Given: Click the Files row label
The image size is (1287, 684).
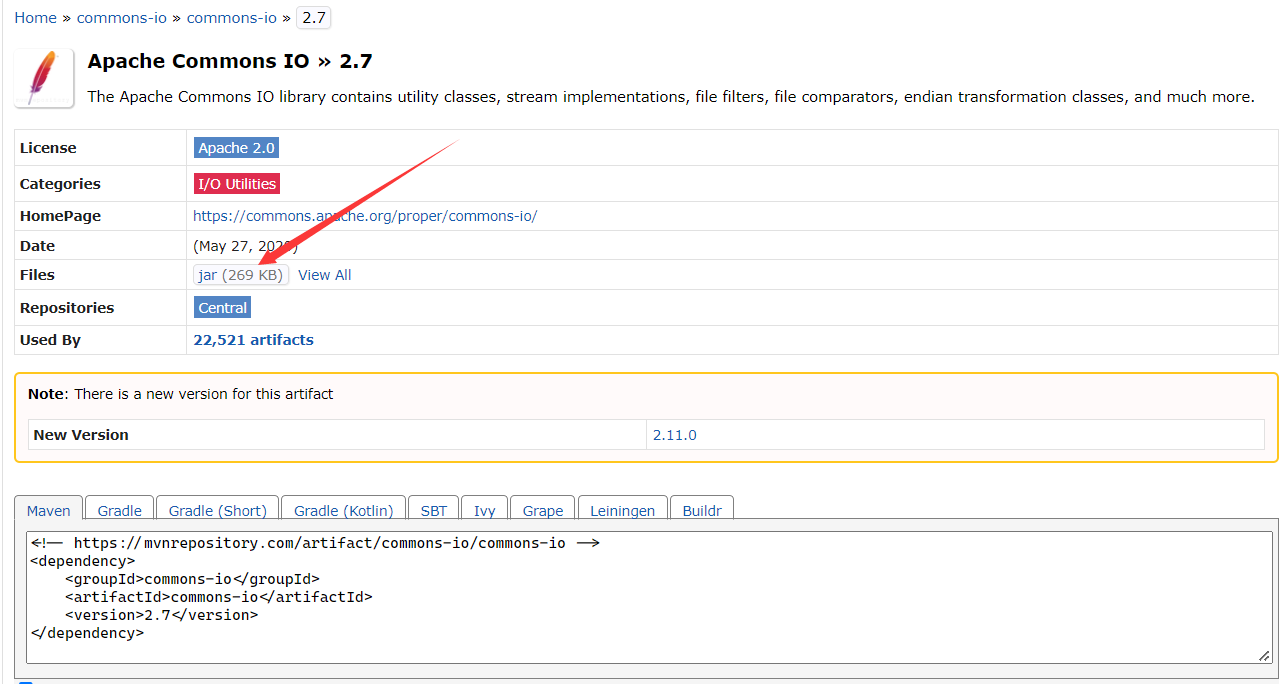Looking at the screenshot, I should click(37, 275).
